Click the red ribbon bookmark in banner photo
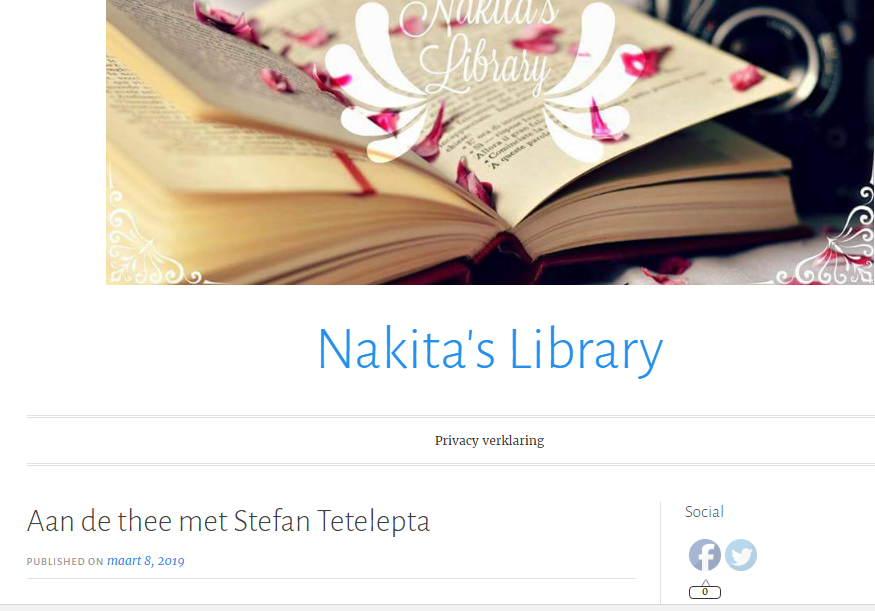The width and height of the screenshot is (875, 611). coord(355,173)
